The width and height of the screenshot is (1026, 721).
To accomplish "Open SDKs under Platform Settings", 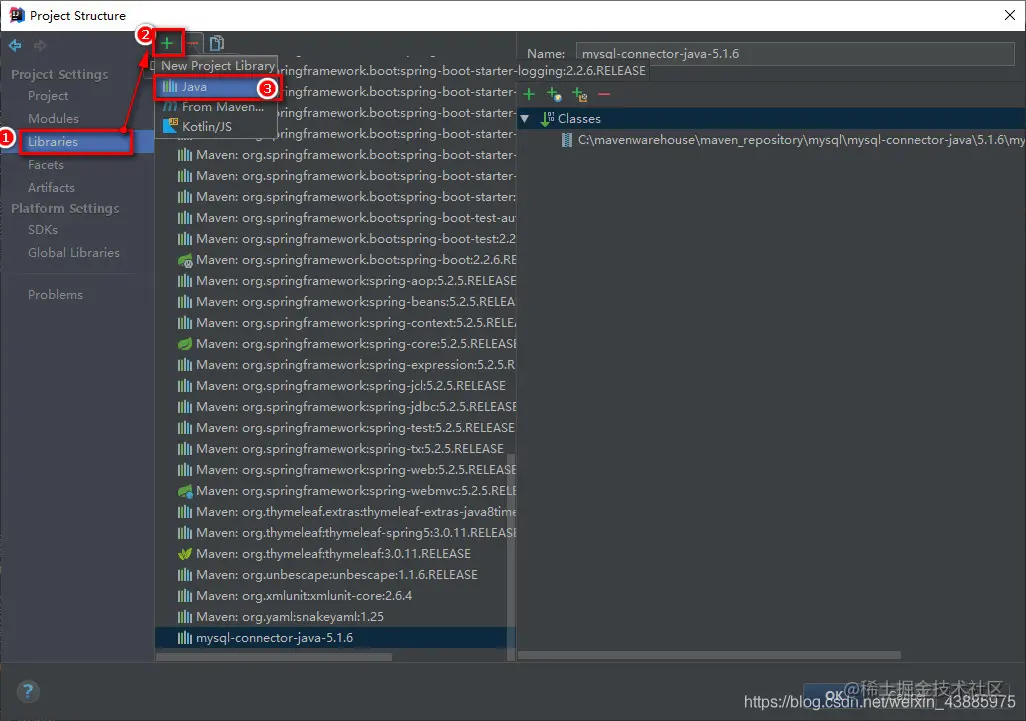I will pyautogui.click(x=43, y=230).
